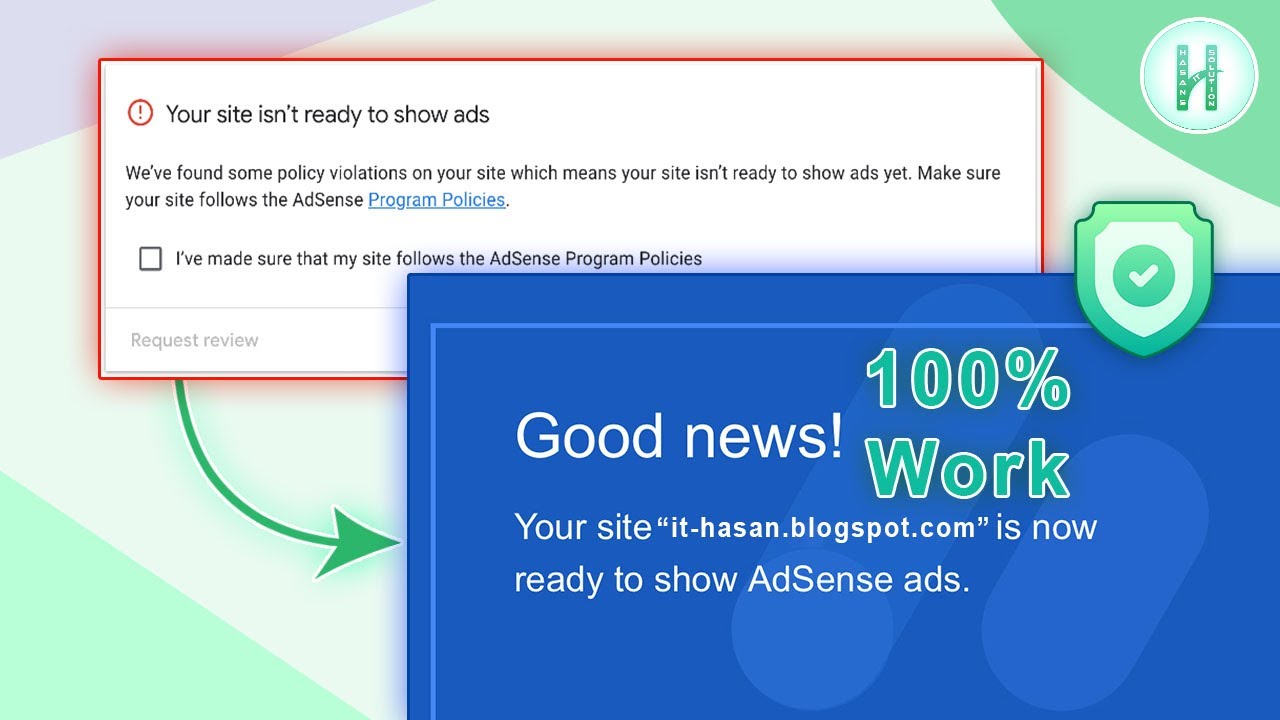This screenshot has width=1280, height=720.
Task: Click the "100%" text
Action: click(968, 381)
